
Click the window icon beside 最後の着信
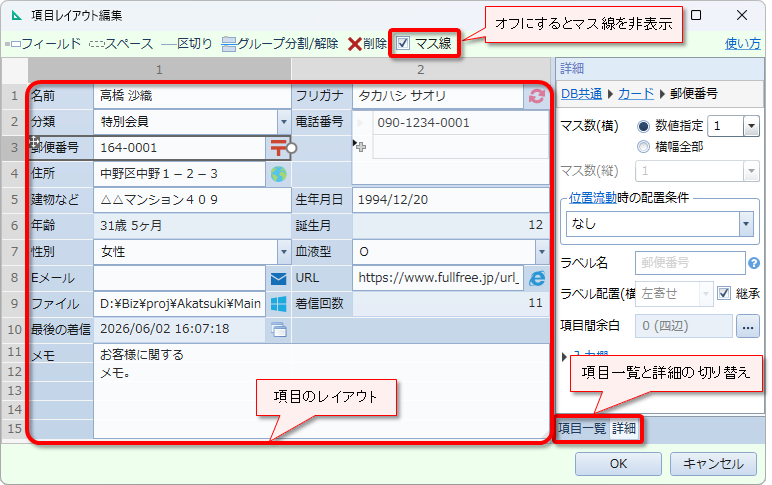[278, 329]
